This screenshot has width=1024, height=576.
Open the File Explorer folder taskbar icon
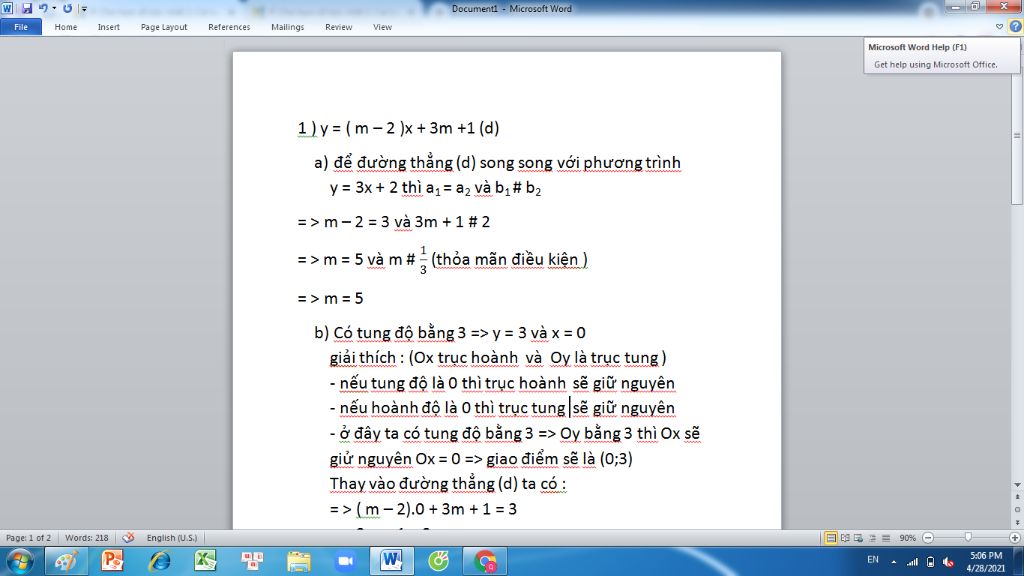pyautogui.click(x=298, y=561)
